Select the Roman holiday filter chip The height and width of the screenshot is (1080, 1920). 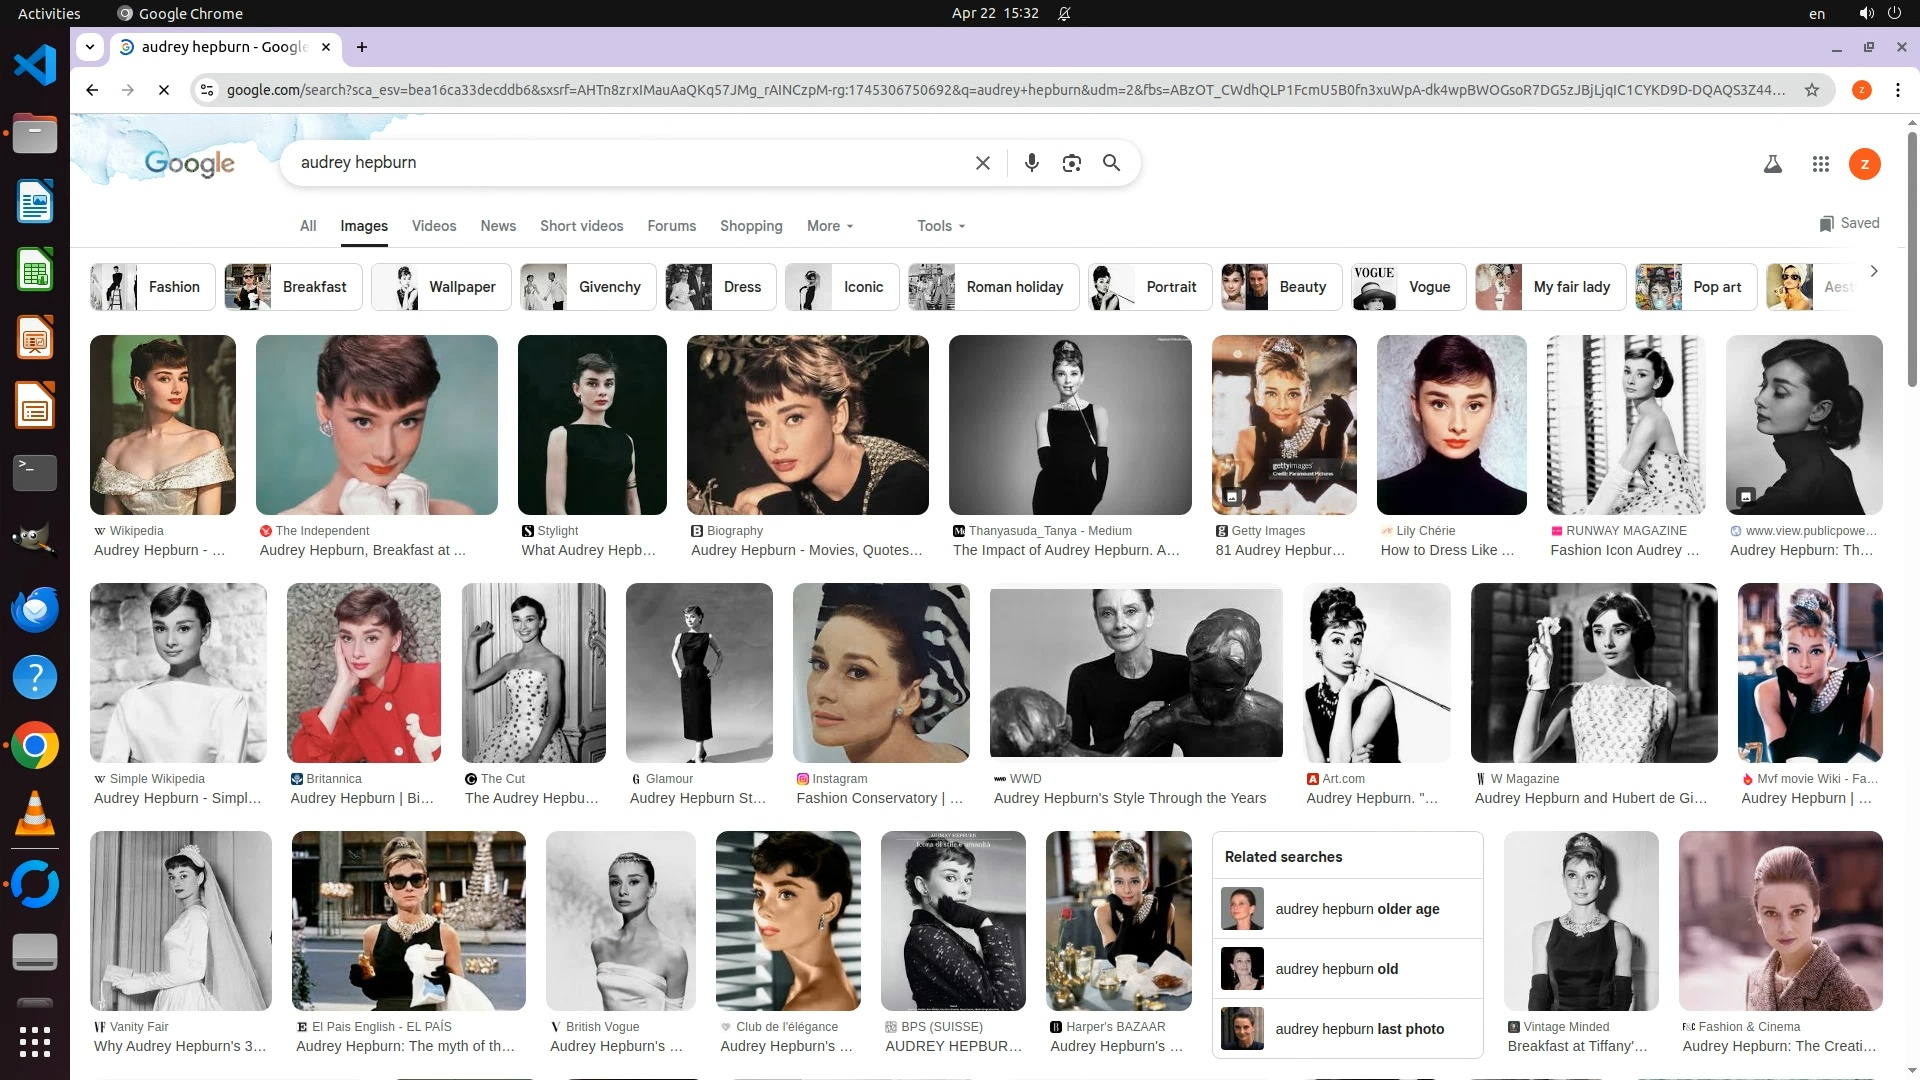click(993, 287)
